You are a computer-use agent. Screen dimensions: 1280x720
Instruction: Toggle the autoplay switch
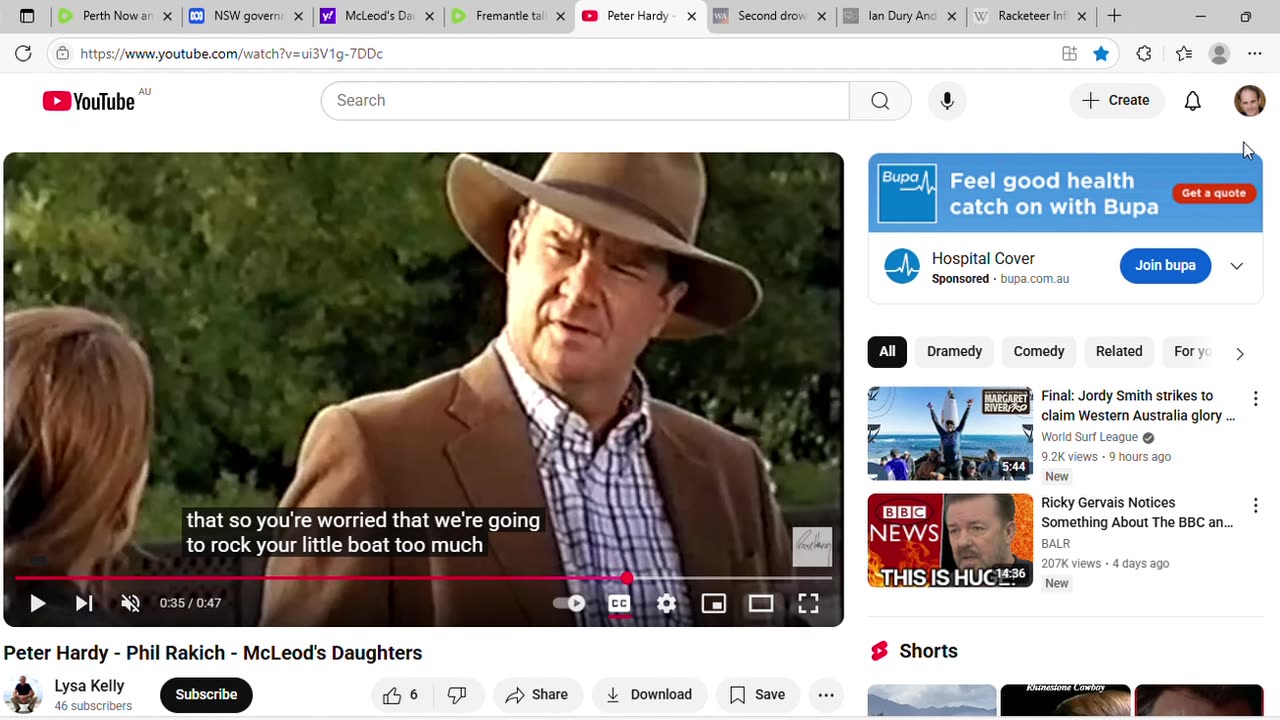(570, 603)
